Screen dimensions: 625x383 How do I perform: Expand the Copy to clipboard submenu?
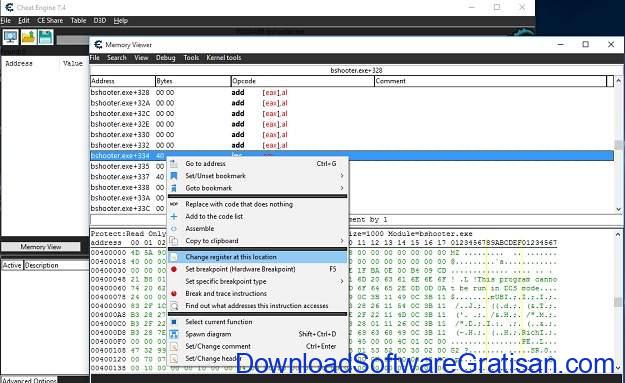tap(342, 241)
